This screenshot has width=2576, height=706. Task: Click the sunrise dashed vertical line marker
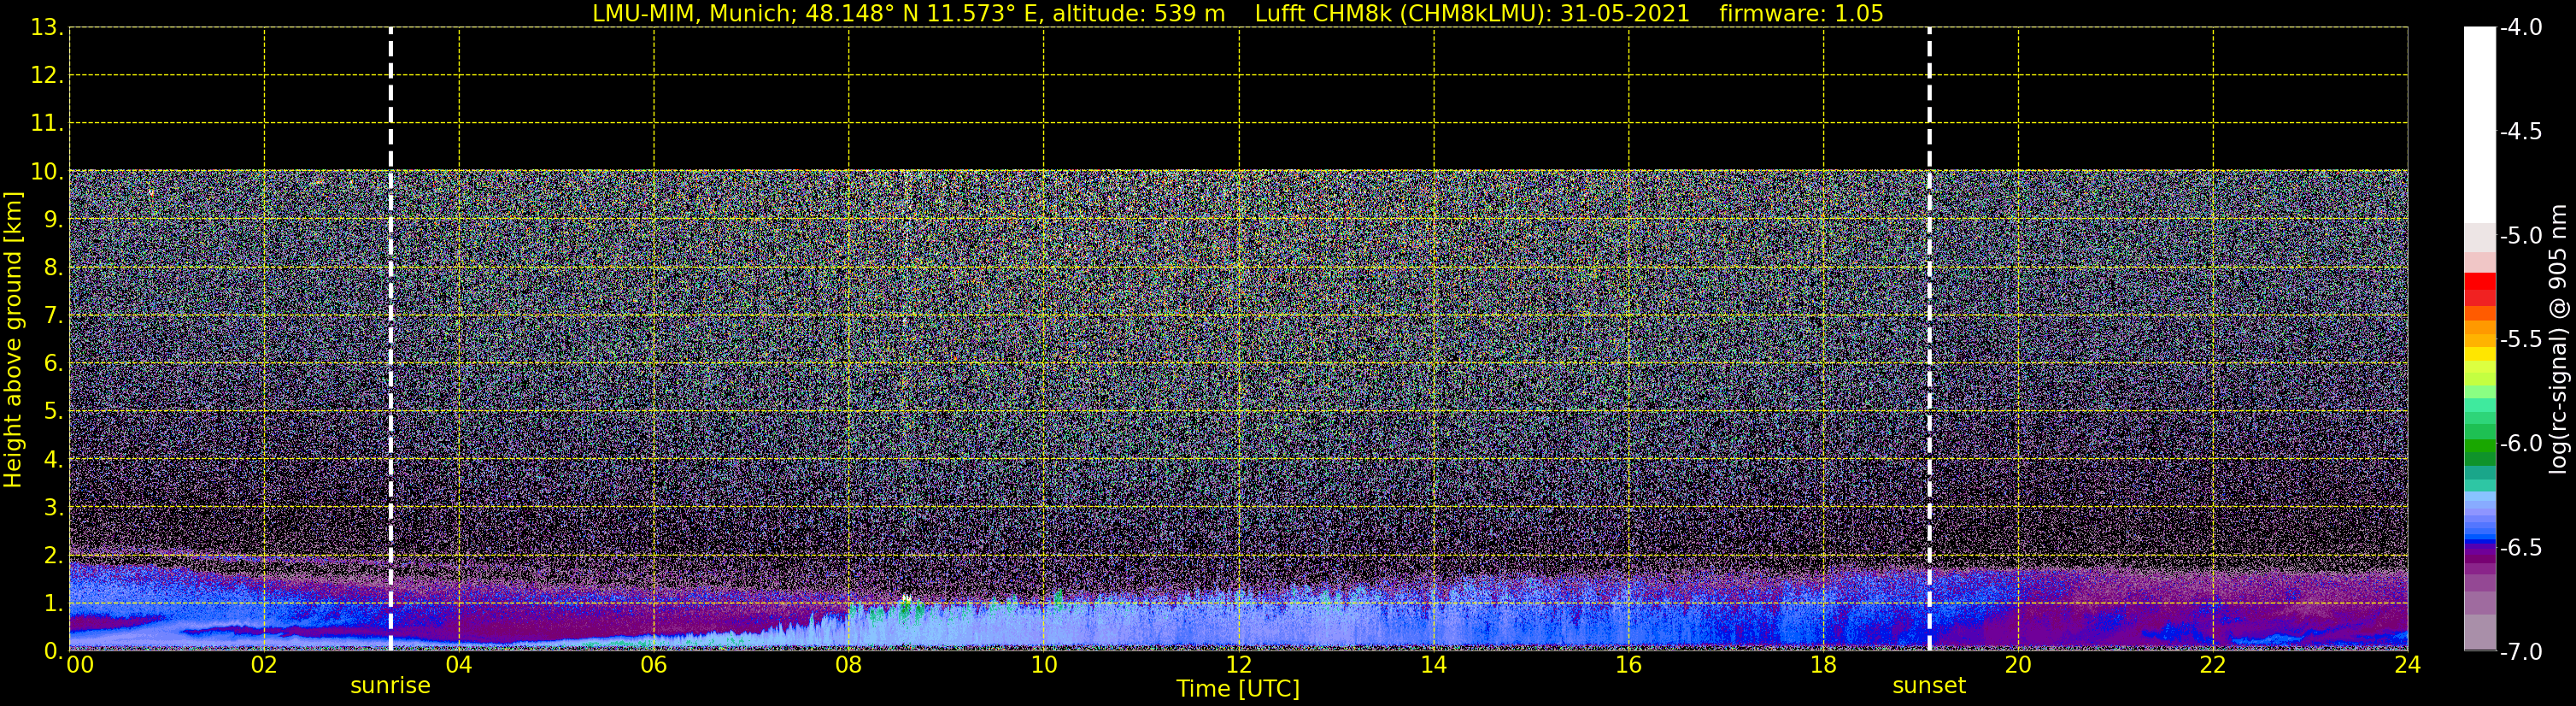(x=390, y=339)
